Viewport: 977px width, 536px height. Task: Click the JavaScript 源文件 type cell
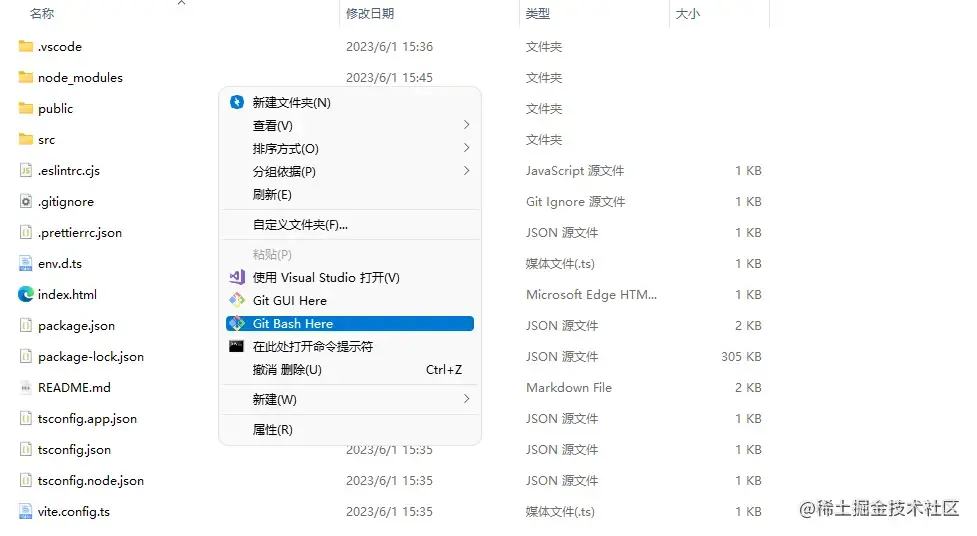coord(574,170)
